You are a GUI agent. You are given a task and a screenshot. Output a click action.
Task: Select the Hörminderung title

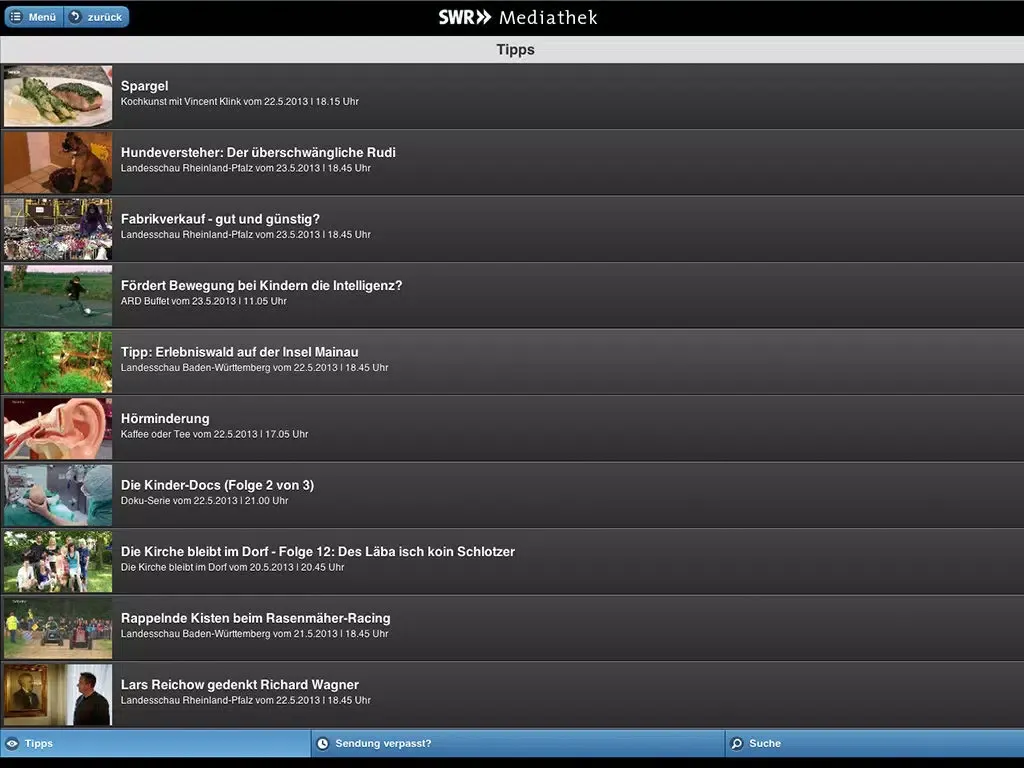[165, 419]
